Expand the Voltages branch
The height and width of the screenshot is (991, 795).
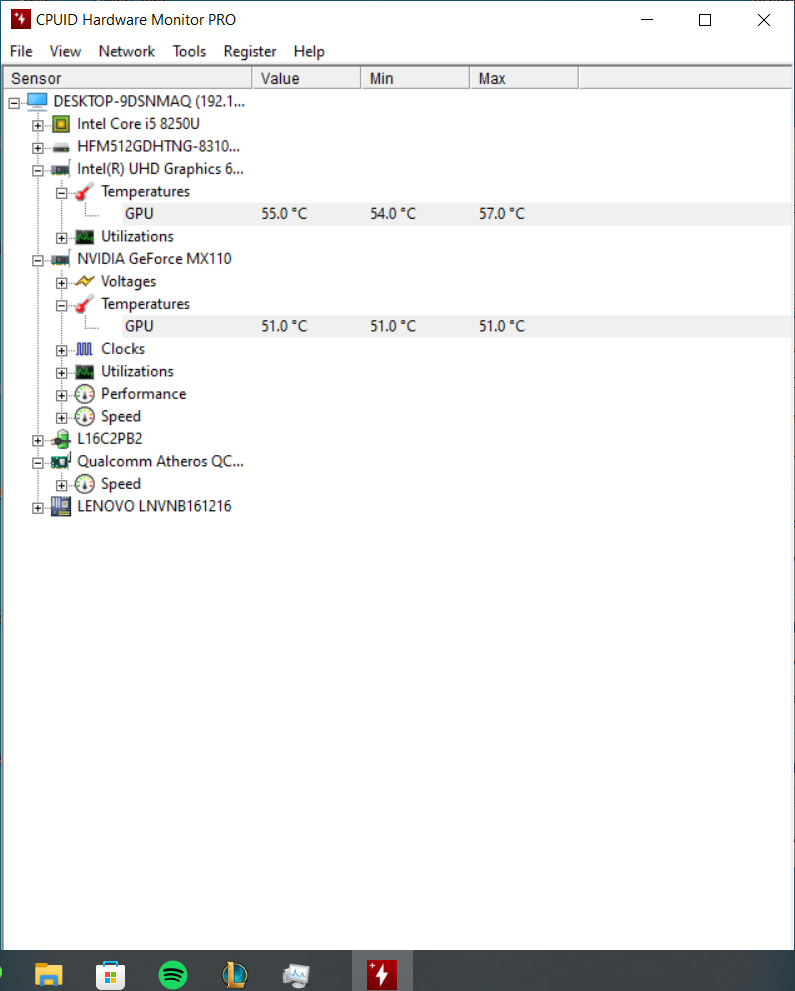61,283
